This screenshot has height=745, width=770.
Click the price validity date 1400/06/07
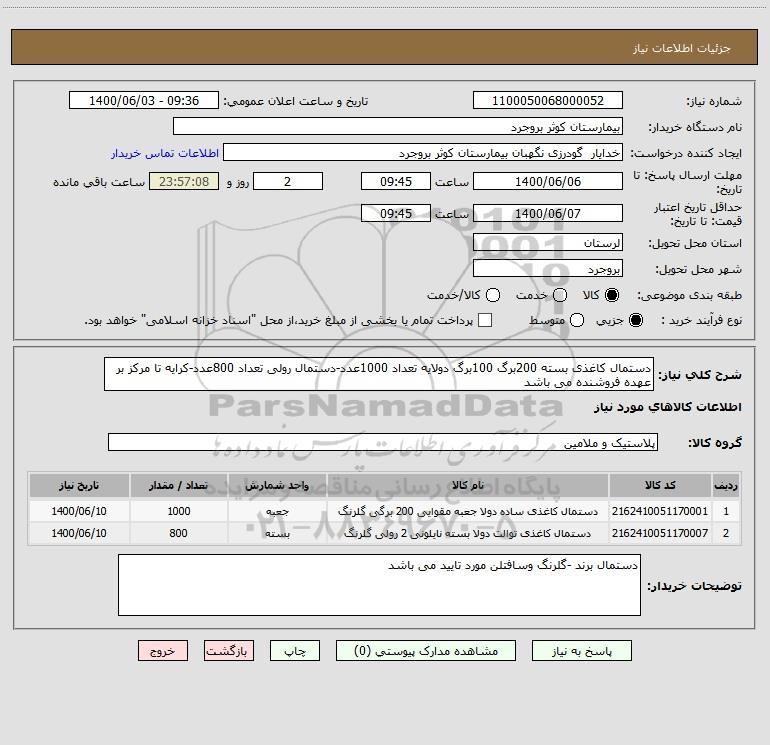[548, 213]
